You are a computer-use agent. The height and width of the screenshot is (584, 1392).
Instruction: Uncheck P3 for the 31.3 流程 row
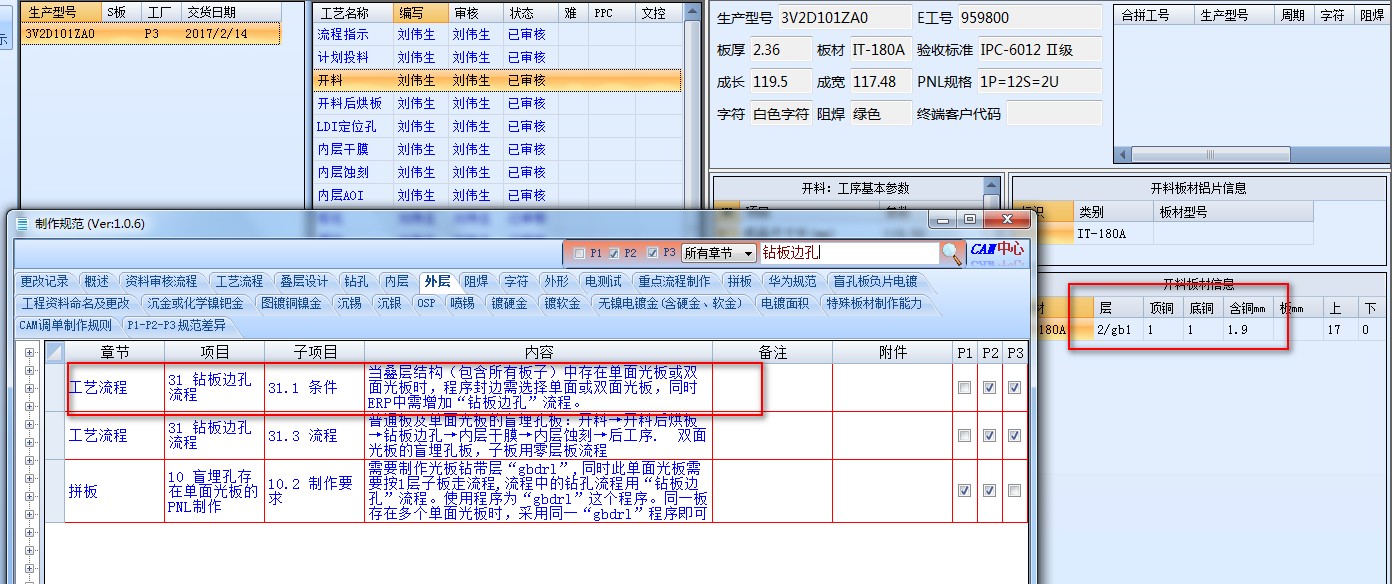pos(1015,436)
